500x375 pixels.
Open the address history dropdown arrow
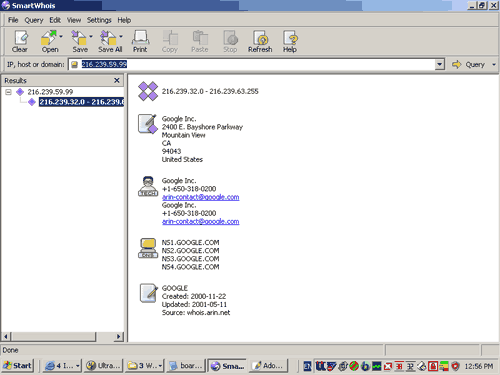point(440,64)
